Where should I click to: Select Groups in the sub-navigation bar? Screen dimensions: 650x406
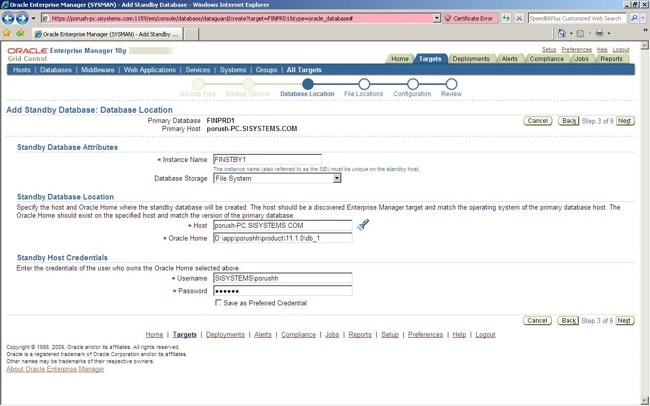[x=266, y=70]
